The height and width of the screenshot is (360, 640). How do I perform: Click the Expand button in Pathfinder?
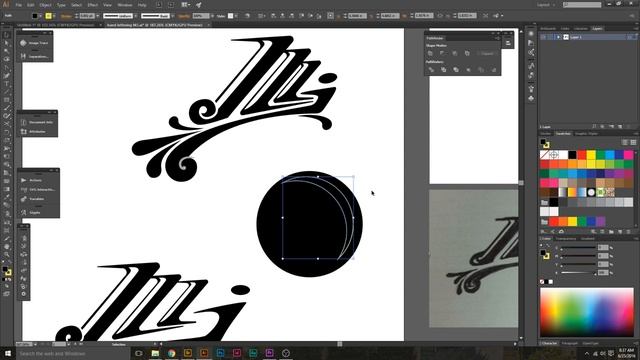click(x=486, y=53)
